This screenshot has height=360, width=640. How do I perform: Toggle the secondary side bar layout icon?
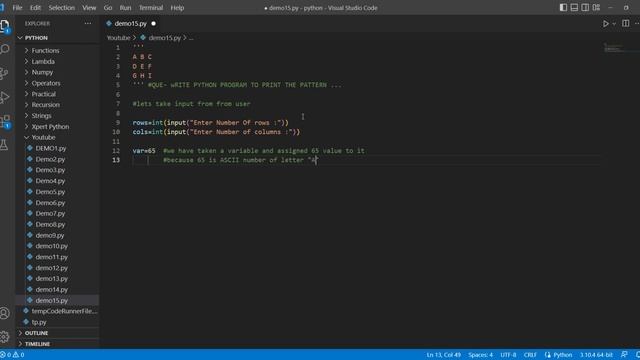point(585,7)
